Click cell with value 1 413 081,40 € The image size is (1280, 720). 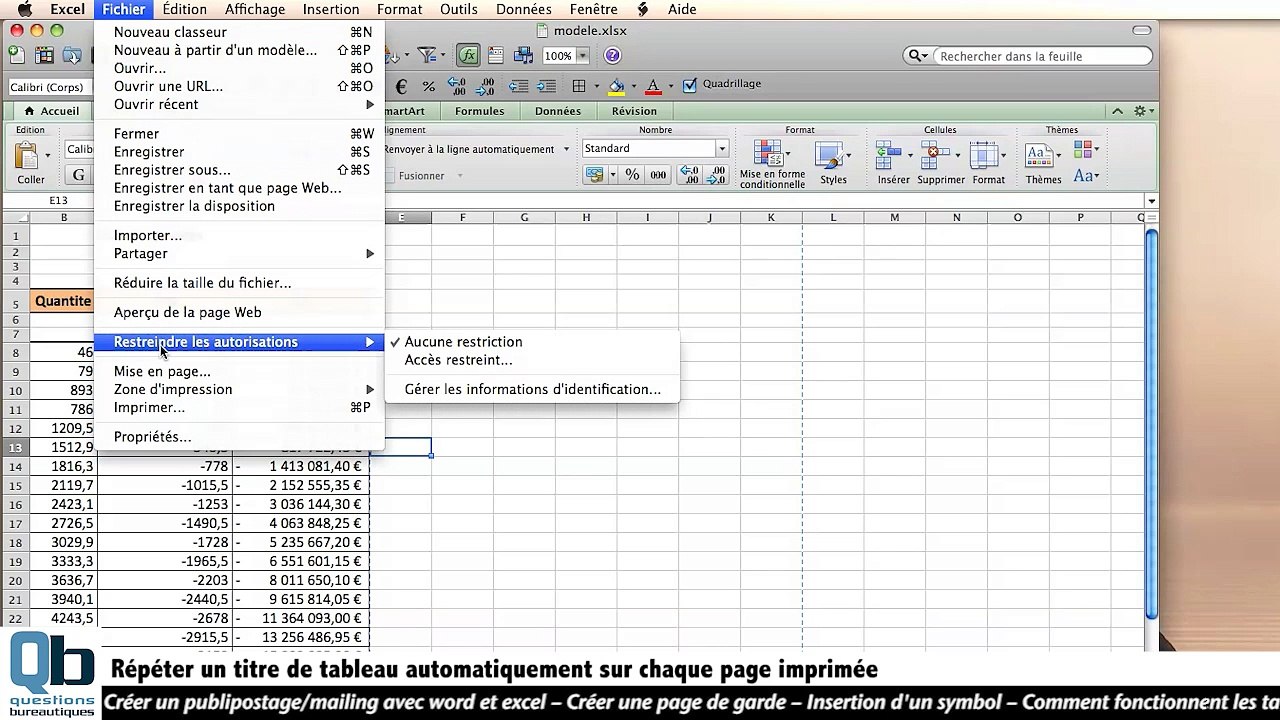[x=302, y=466]
